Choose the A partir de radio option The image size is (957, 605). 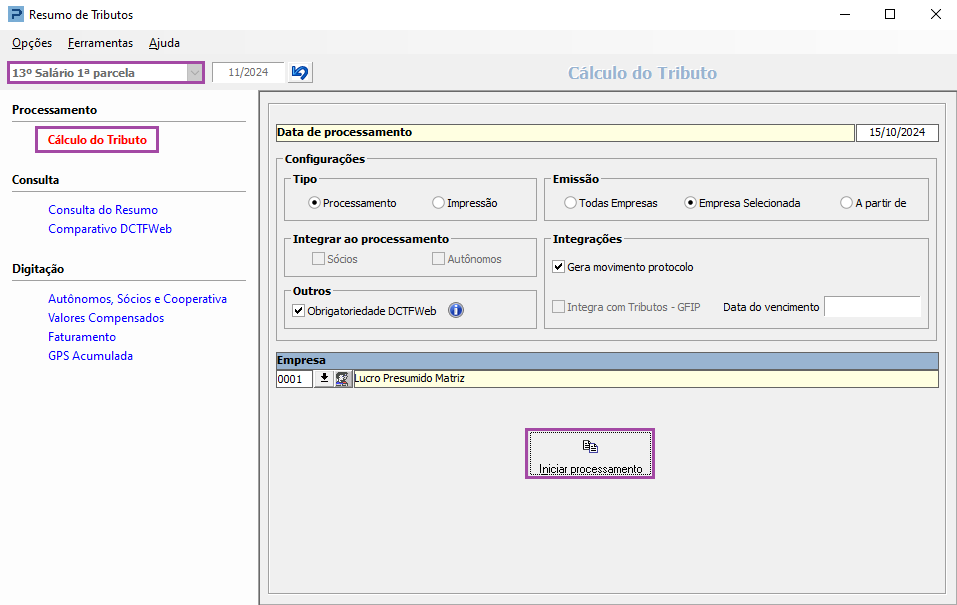(846, 203)
